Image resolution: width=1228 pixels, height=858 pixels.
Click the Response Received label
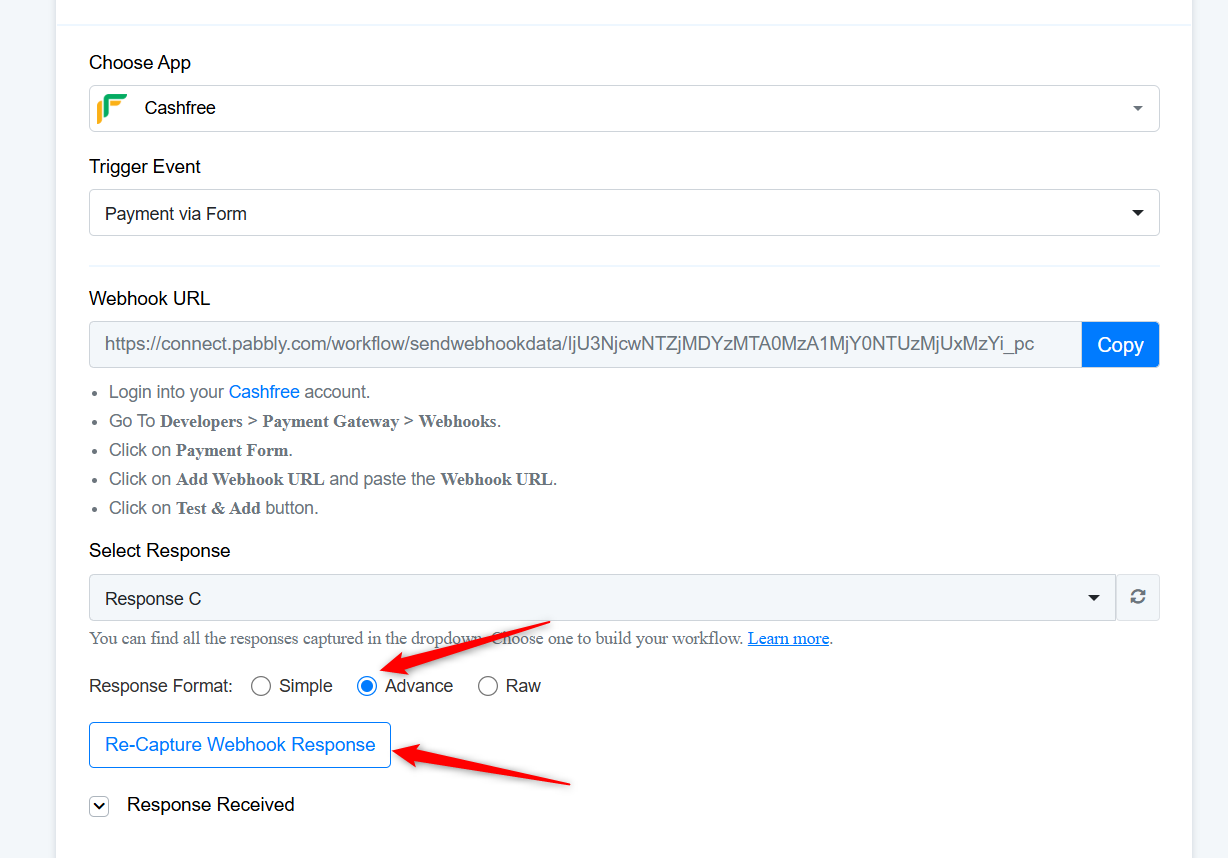211,805
